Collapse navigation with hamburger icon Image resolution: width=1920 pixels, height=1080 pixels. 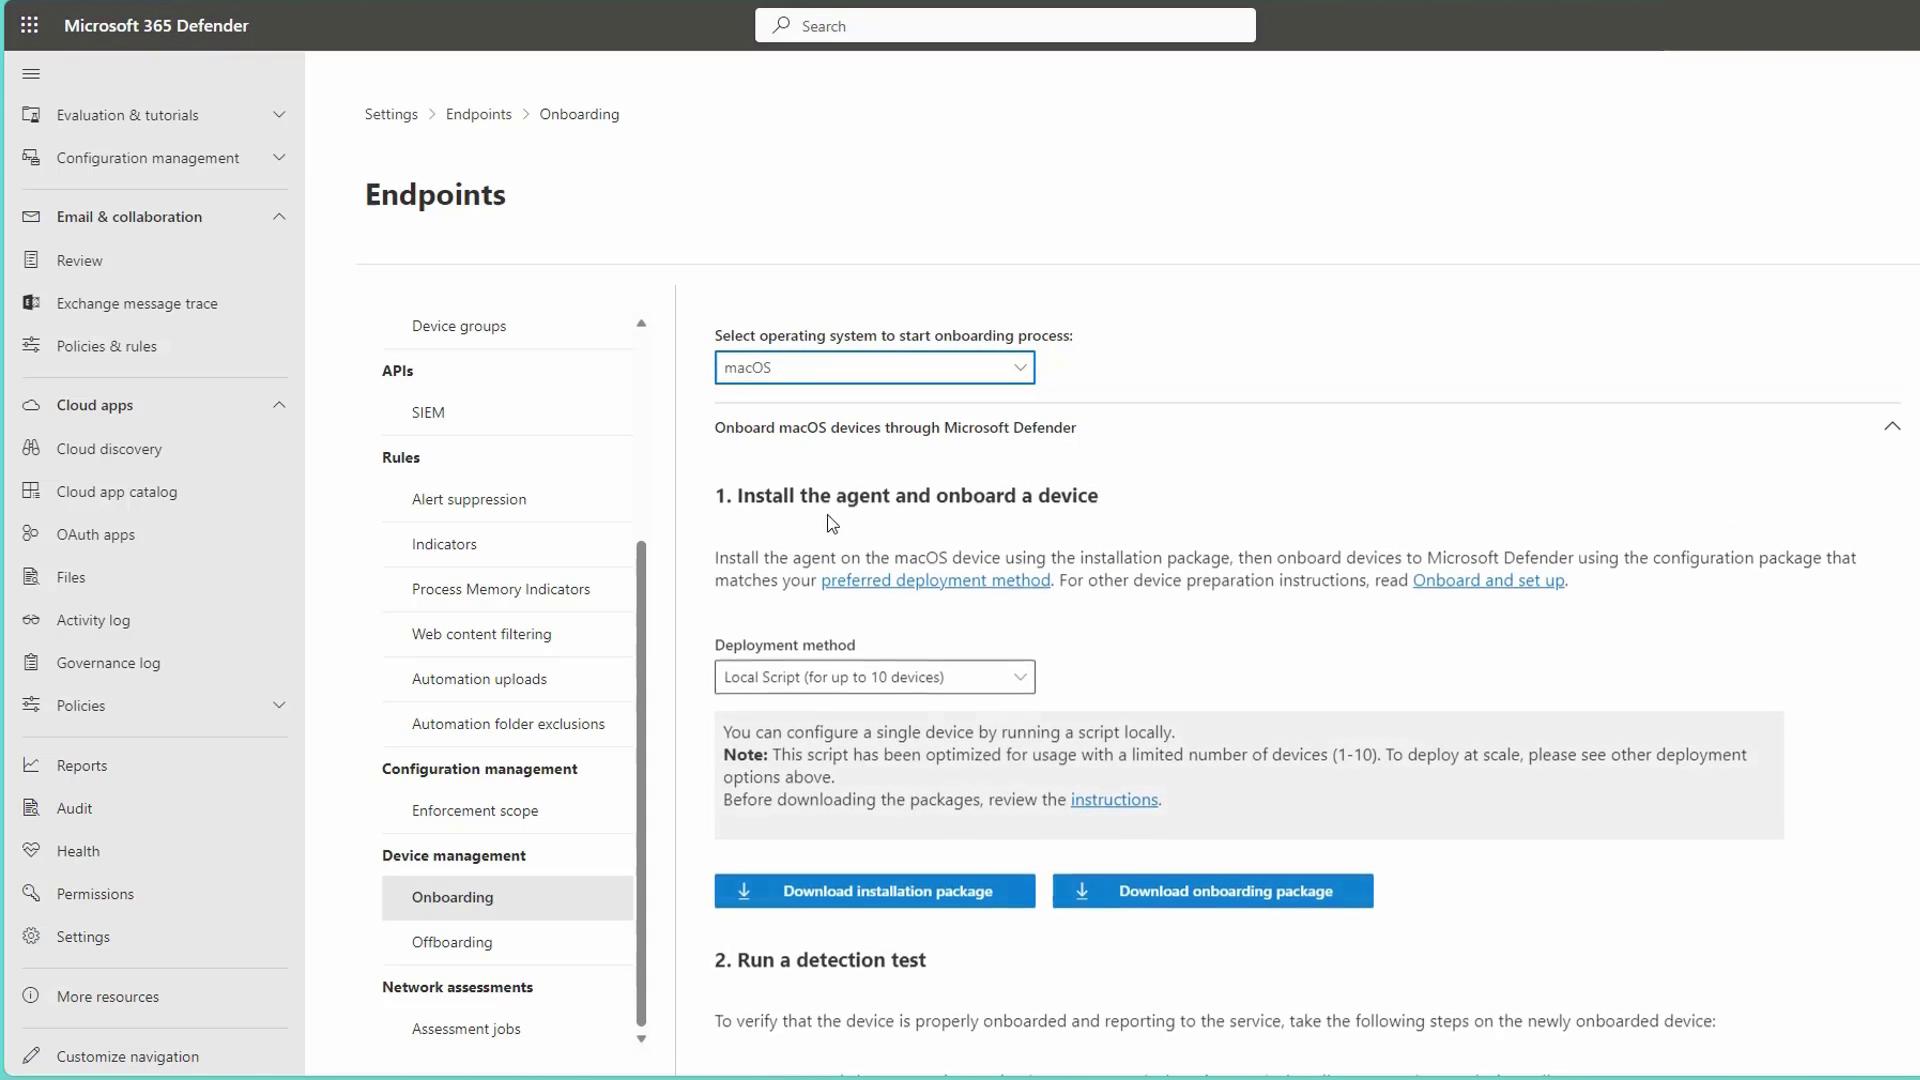point(31,74)
